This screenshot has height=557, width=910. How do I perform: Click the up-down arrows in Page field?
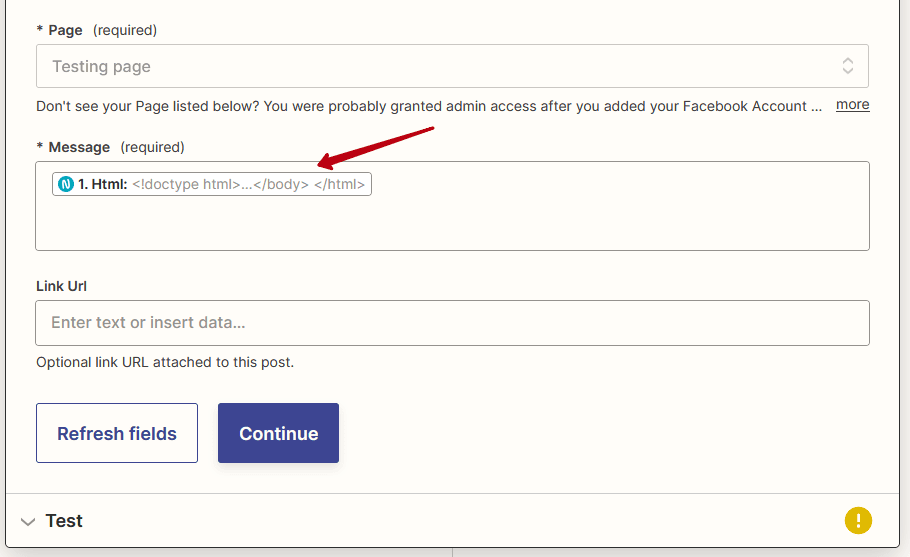point(848,66)
